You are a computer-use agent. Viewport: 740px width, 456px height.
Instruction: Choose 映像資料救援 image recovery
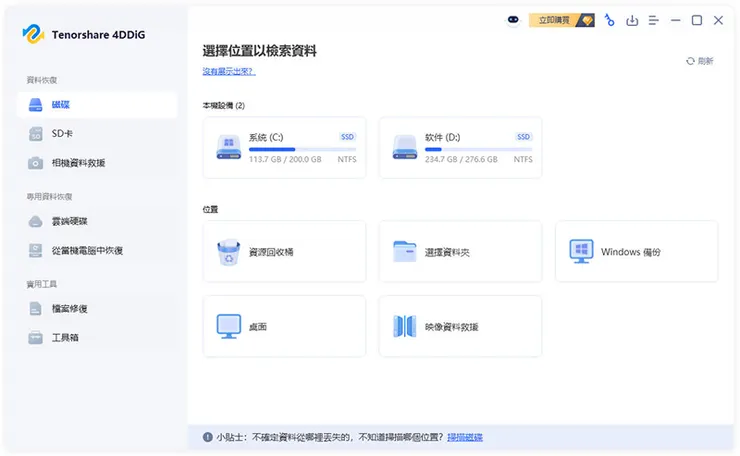click(461, 326)
